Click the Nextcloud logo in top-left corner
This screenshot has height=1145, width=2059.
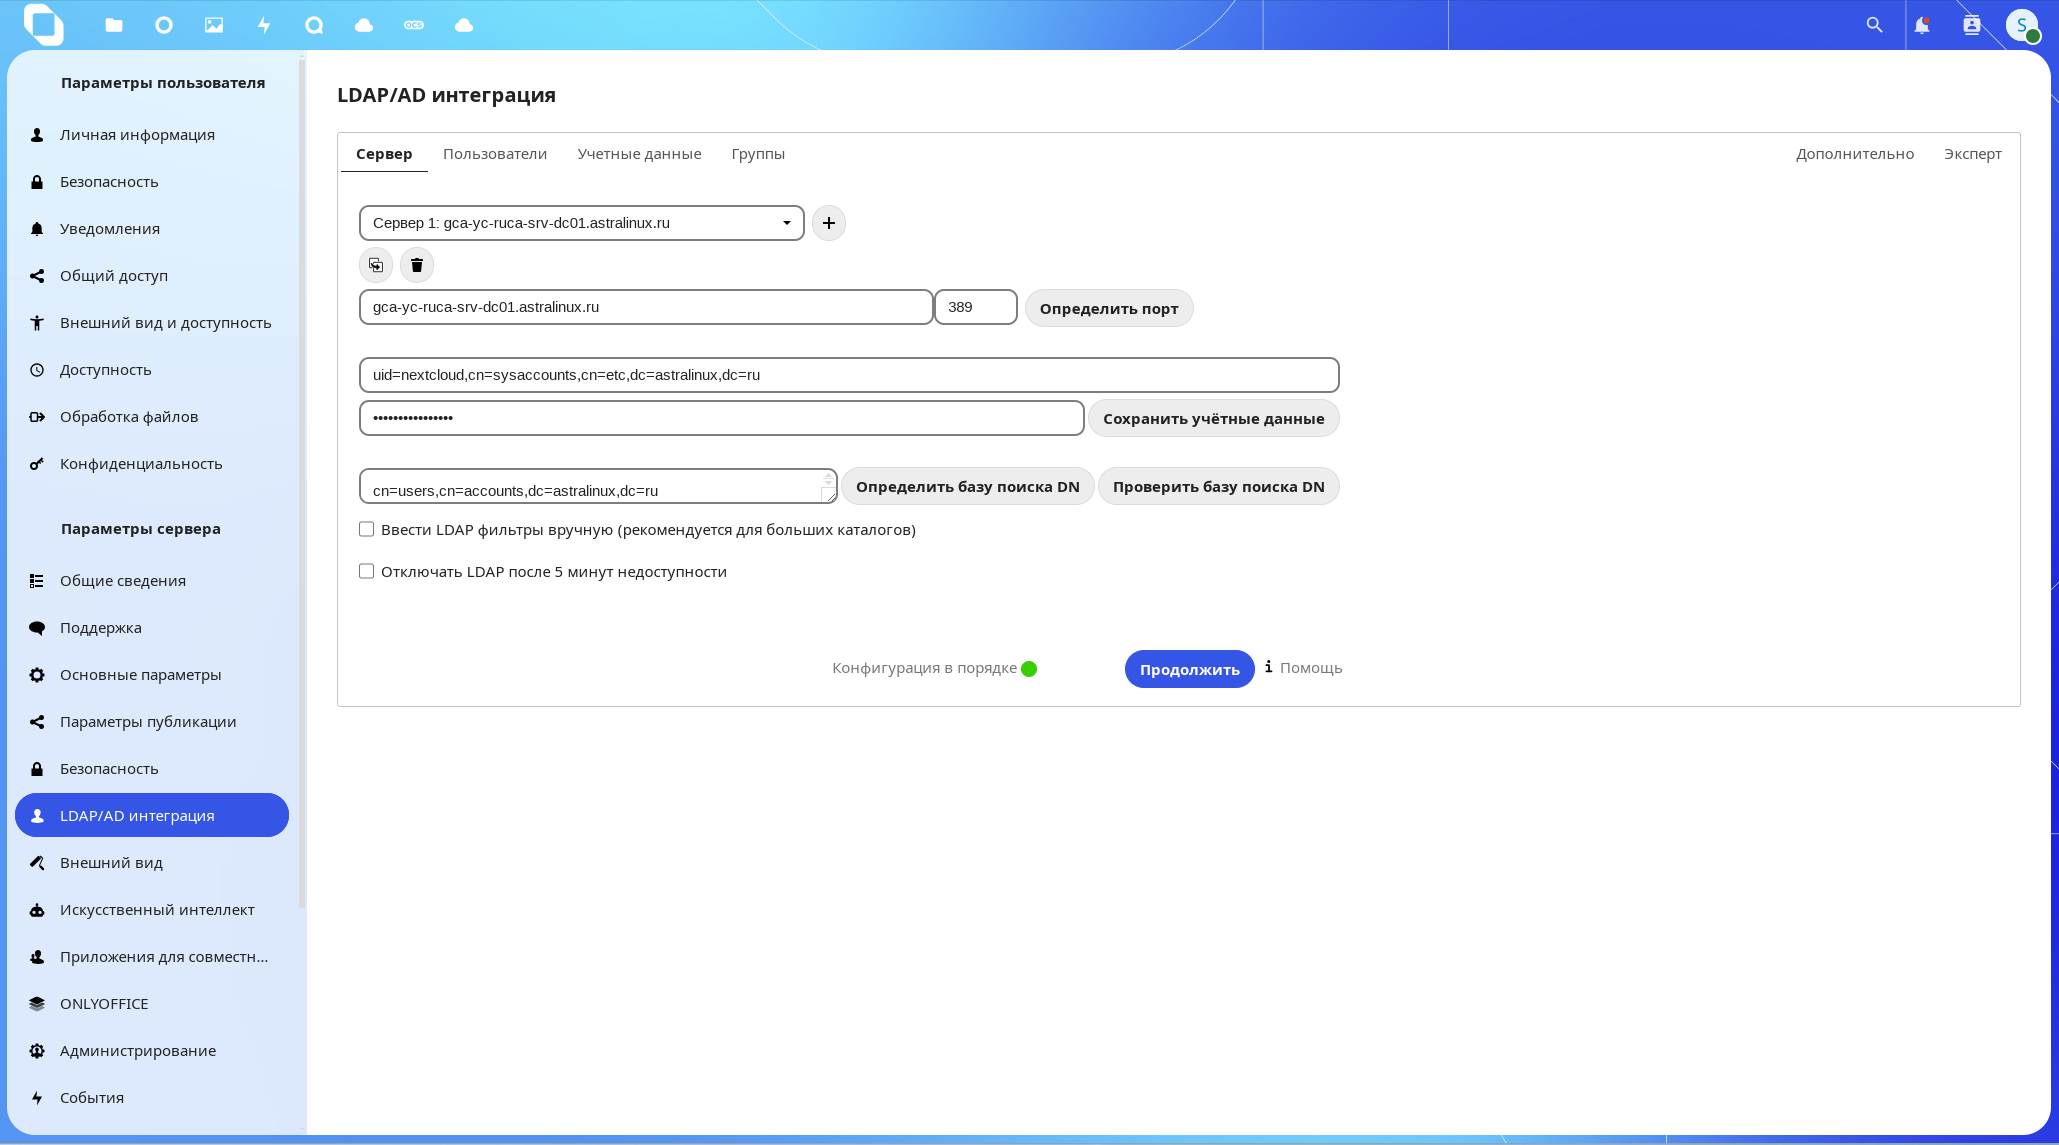tap(43, 24)
